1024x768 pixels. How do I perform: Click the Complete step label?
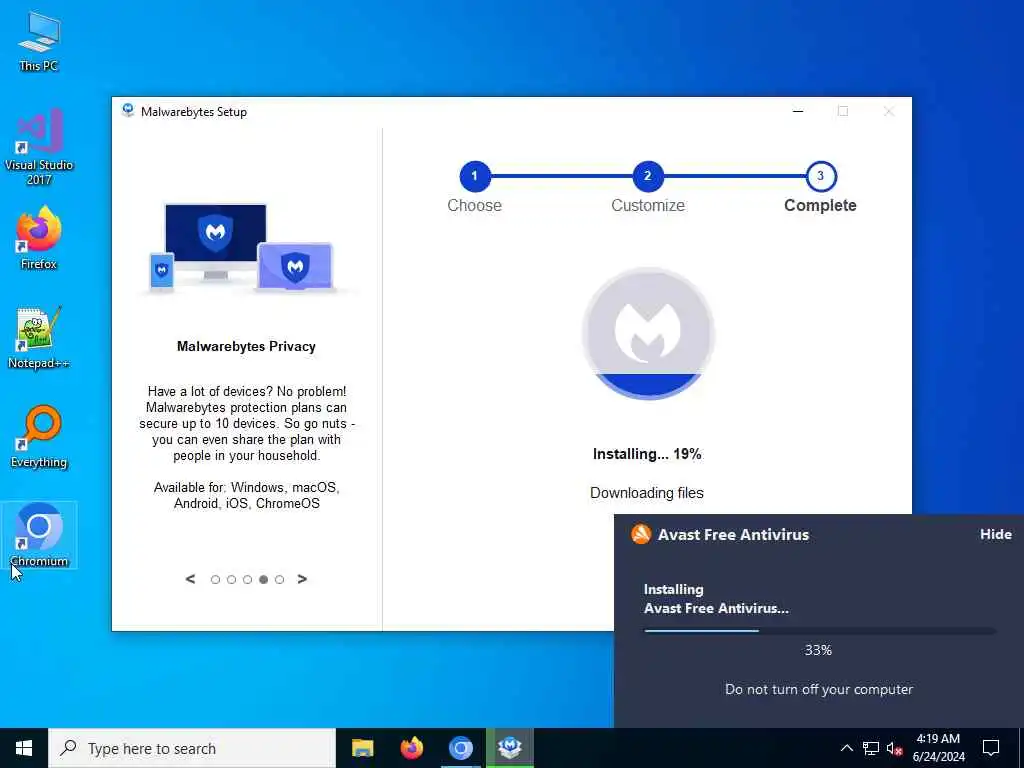coord(820,205)
